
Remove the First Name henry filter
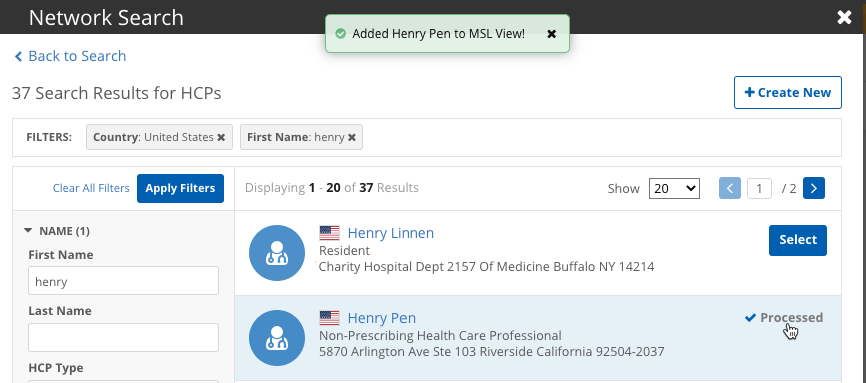click(x=352, y=137)
